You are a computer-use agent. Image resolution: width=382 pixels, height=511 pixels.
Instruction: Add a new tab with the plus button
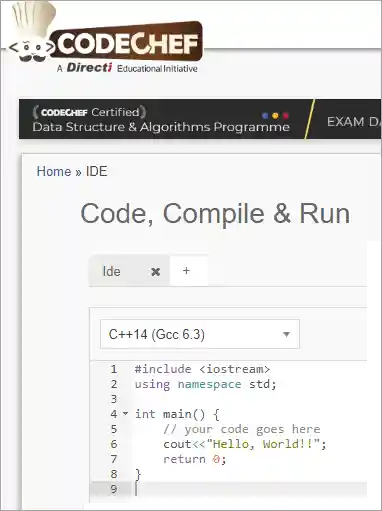(186, 270)
